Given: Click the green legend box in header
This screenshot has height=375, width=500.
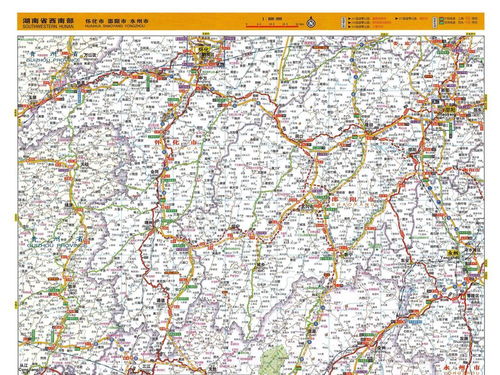Looking at the screenshot, I should 441,21.
